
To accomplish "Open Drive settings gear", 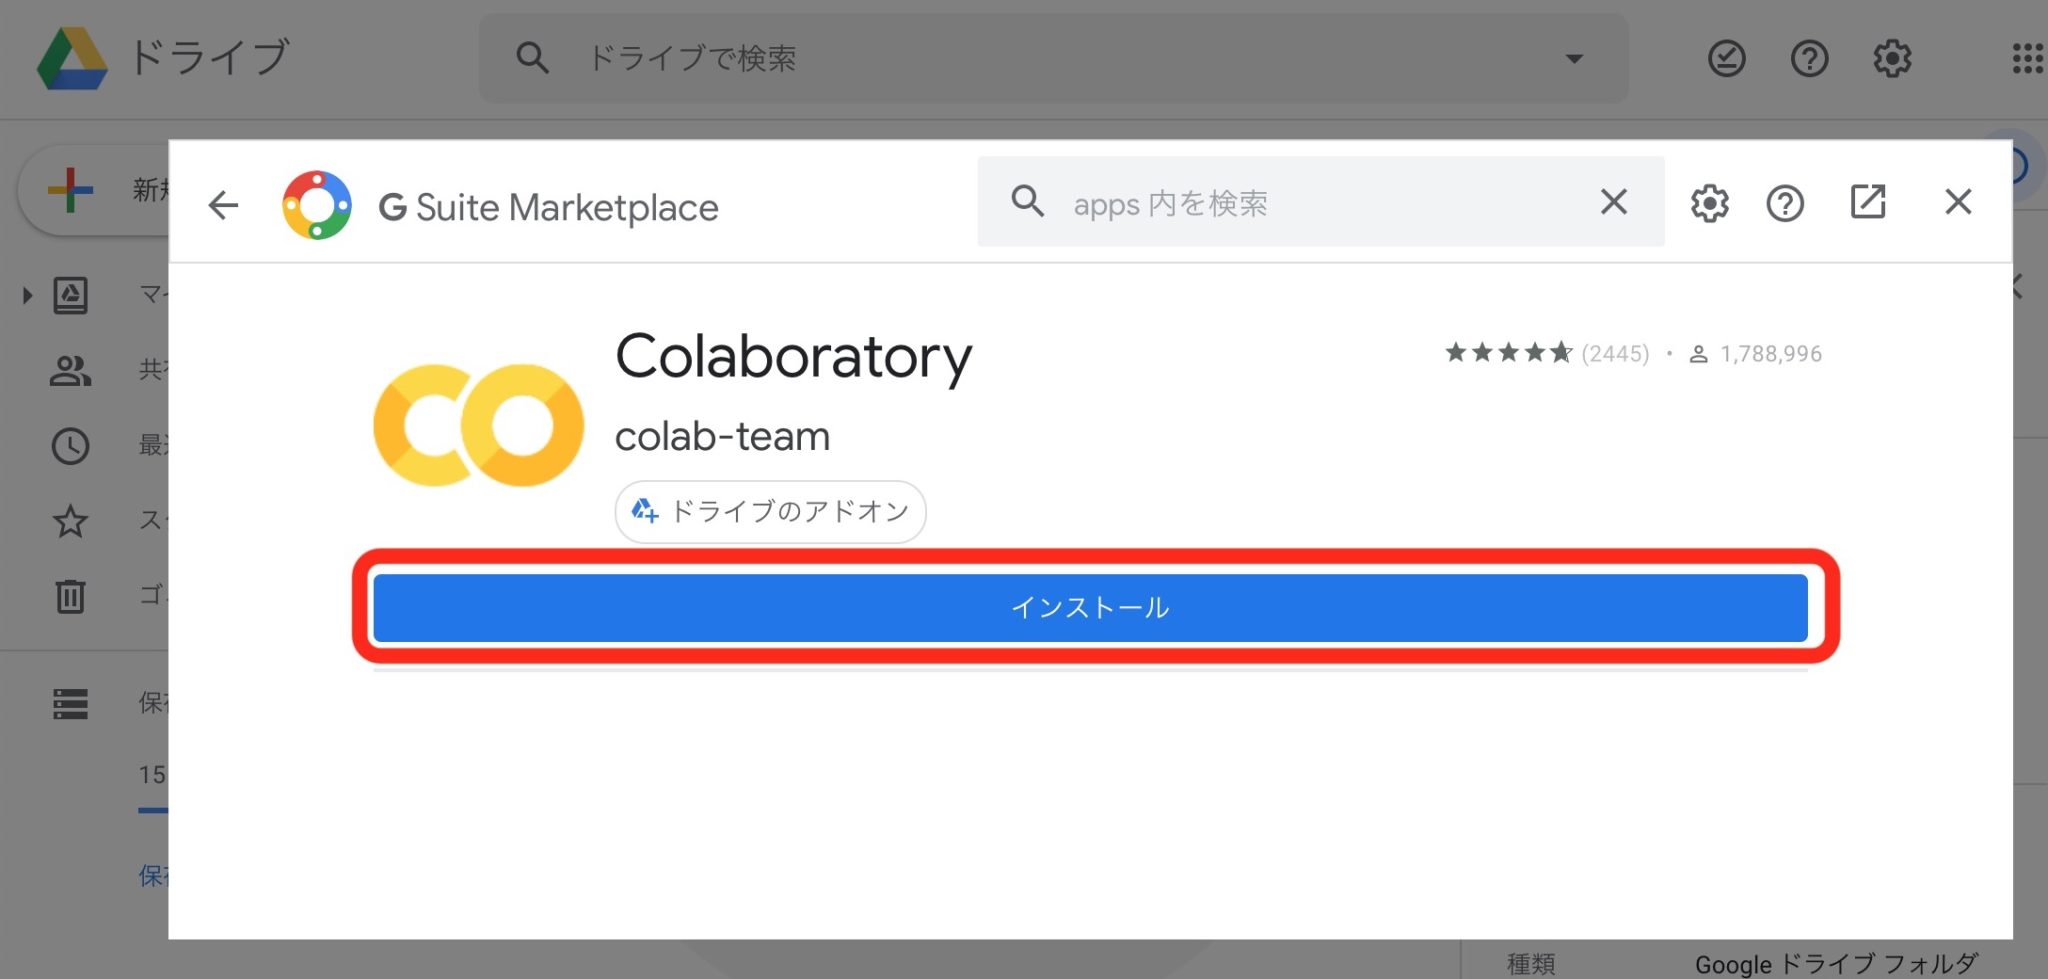I will 1892,58.
